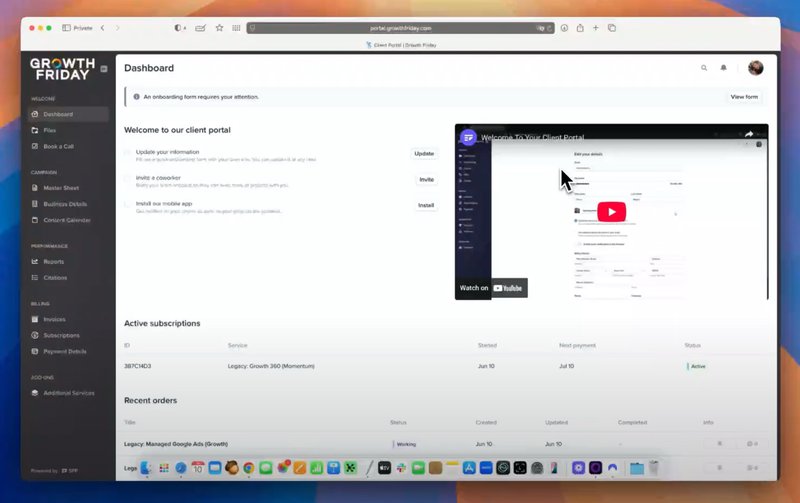Screen dimensions: 800x503
Task: Show the Safari tab overview
Action: point(612,28)
